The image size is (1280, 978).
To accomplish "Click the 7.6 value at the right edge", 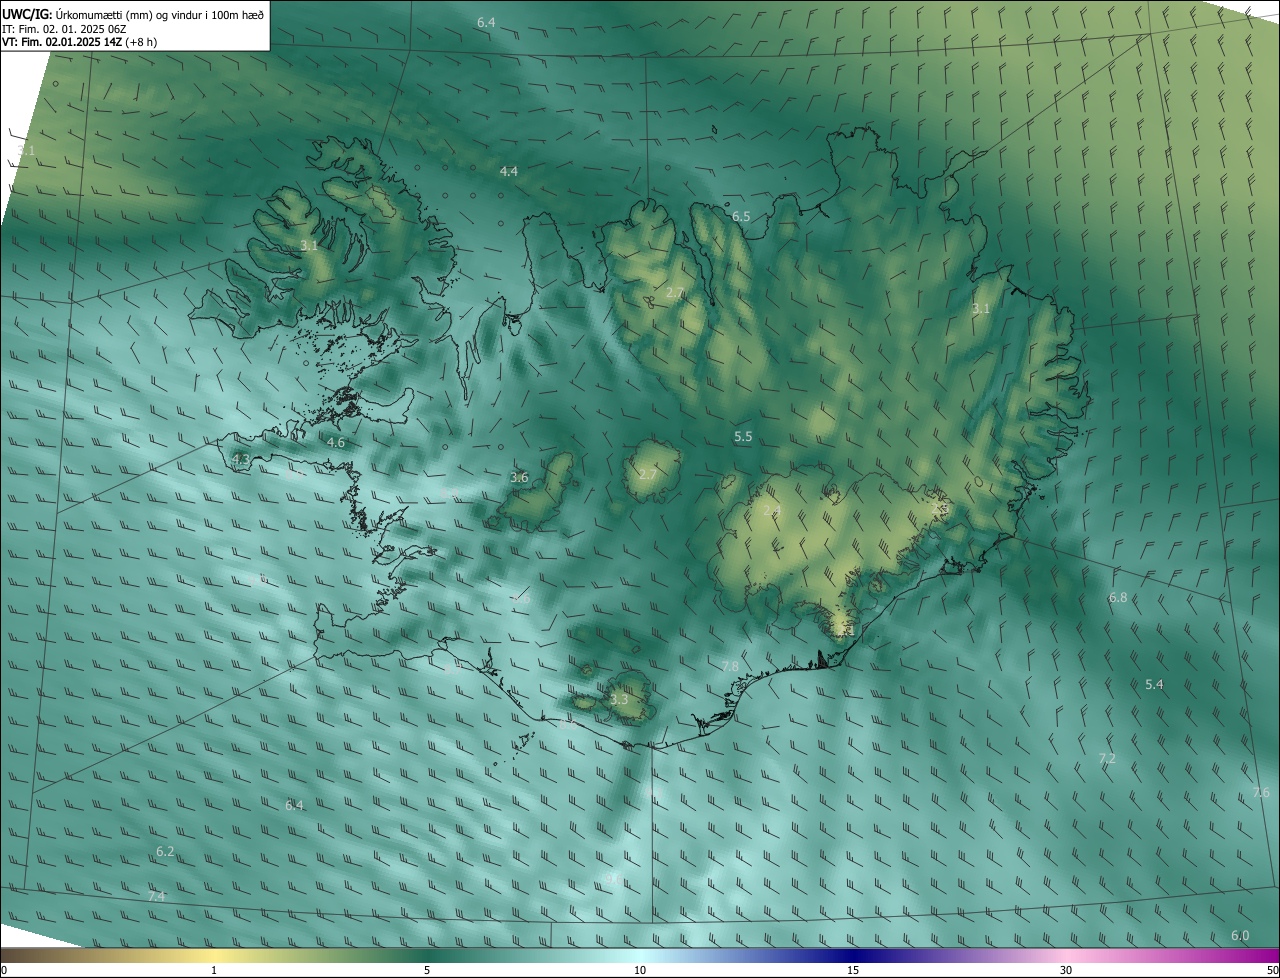I will (1261, 793).
